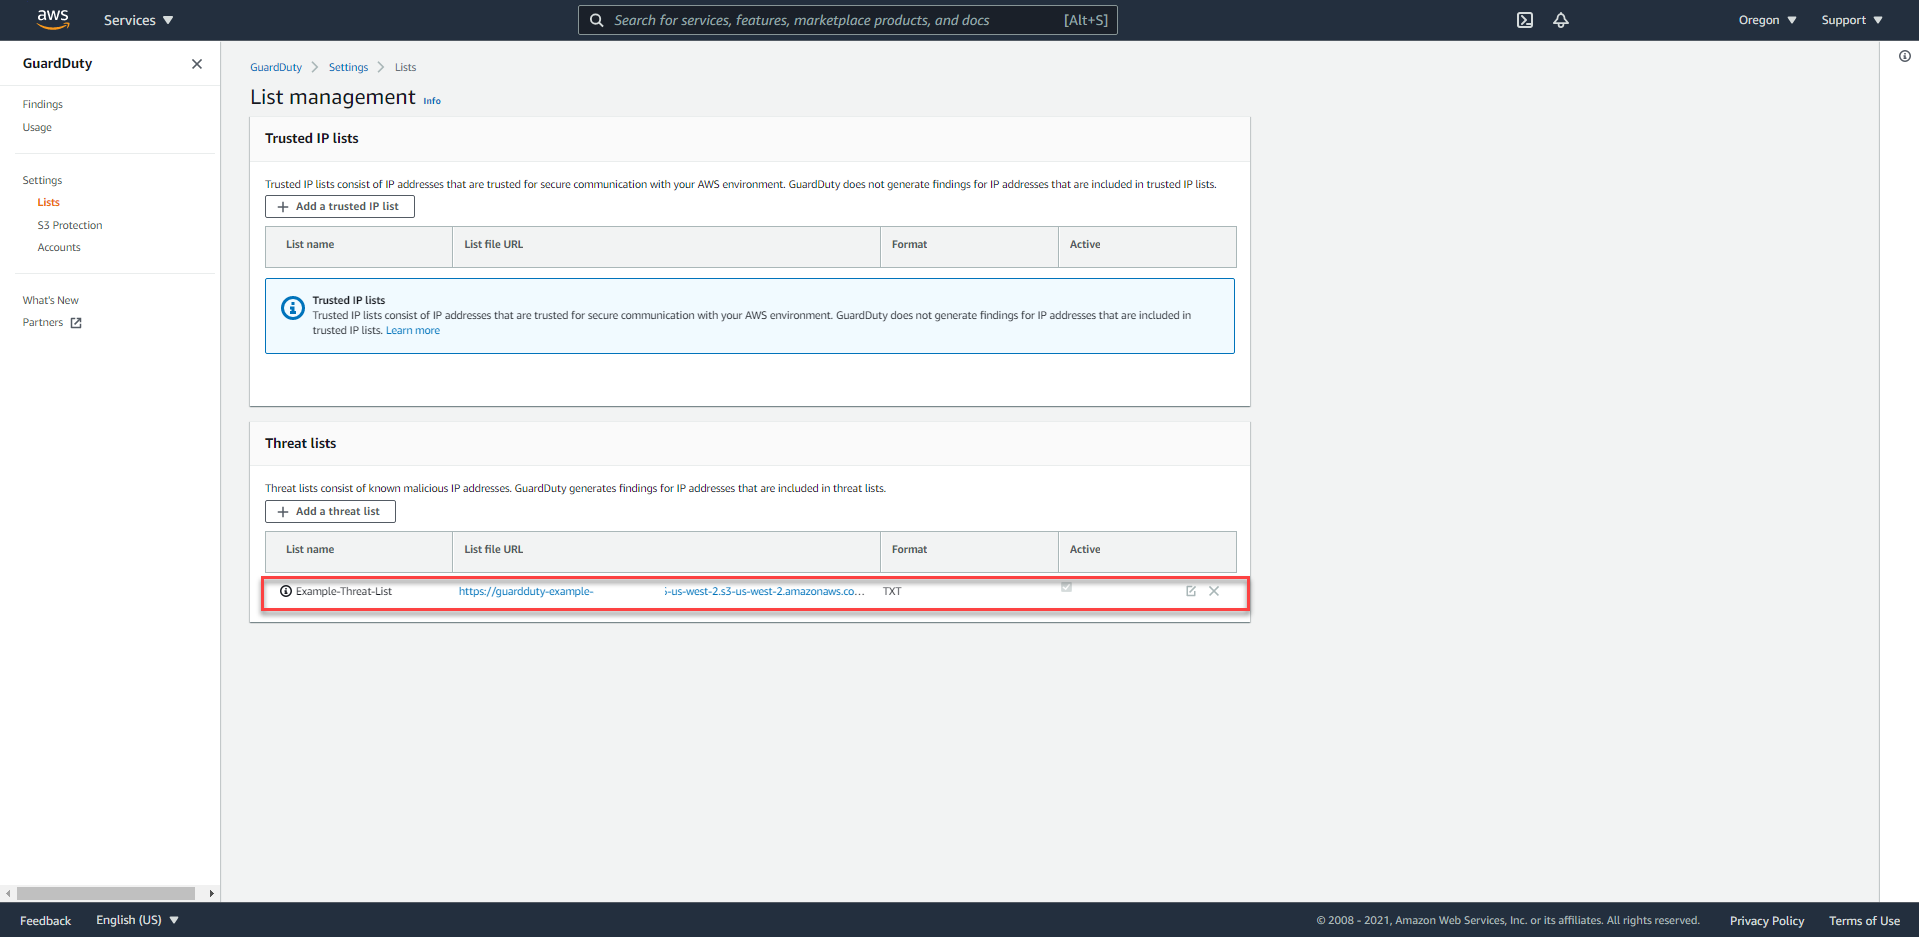This screenshot has width=1919, height=937.
Task: Click the Feedback button in footer
Action: coord(46,920)
